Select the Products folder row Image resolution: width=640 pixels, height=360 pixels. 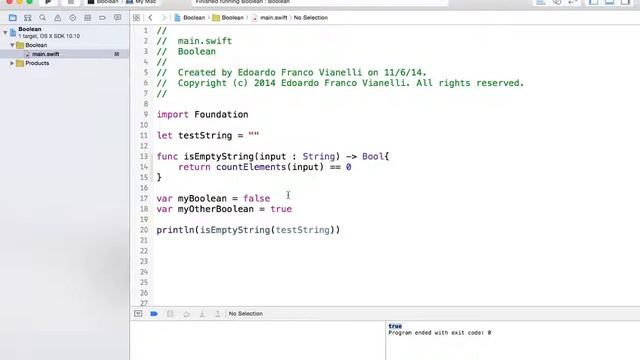pyautogui.click(x=64, y=63)
